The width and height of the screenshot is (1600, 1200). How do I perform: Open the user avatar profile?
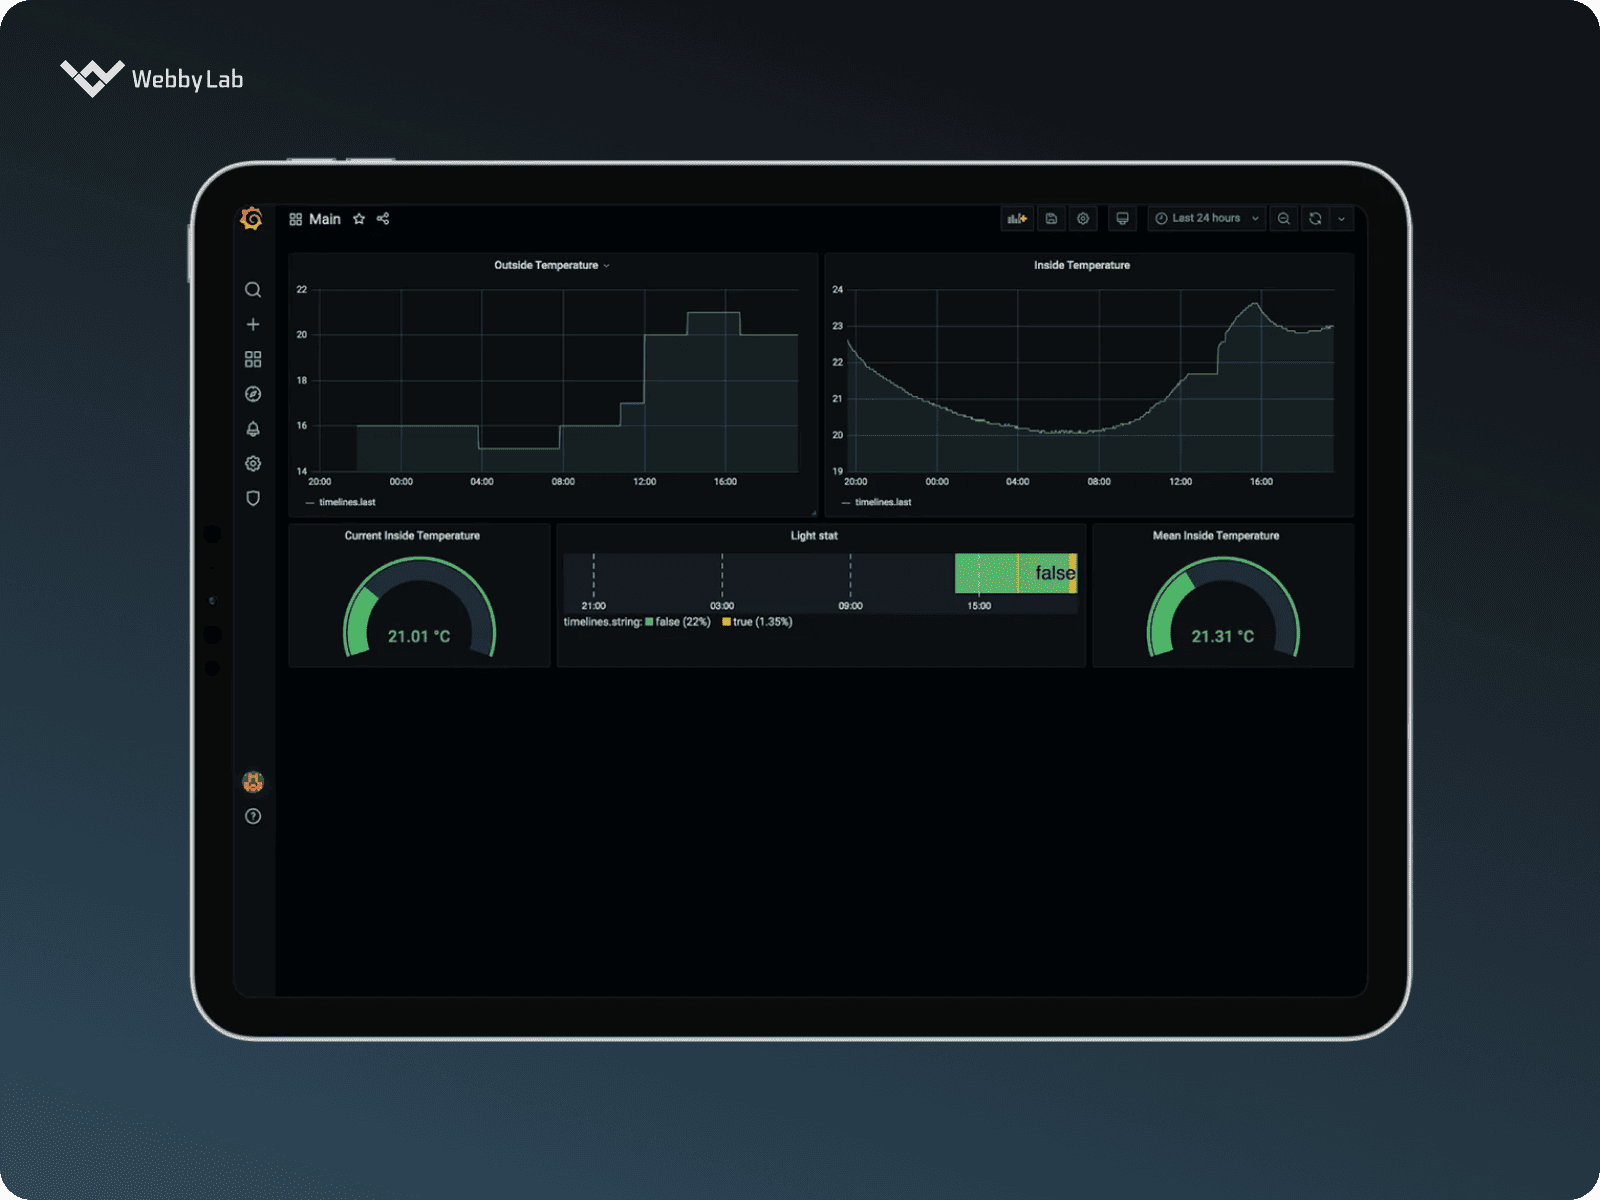253,782
